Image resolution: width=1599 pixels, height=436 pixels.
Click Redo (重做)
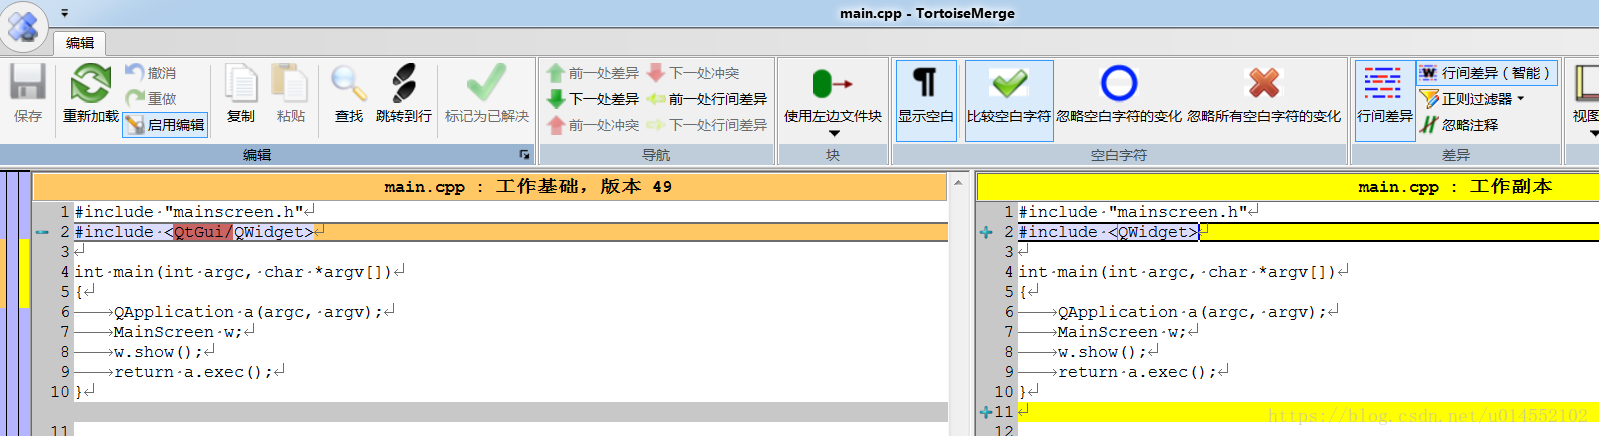click(152, 98)
